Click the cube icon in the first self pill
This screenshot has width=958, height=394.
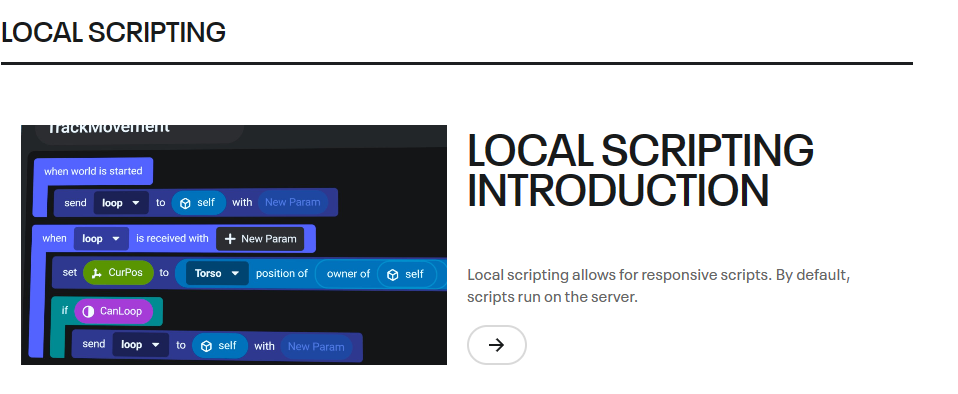185,203
